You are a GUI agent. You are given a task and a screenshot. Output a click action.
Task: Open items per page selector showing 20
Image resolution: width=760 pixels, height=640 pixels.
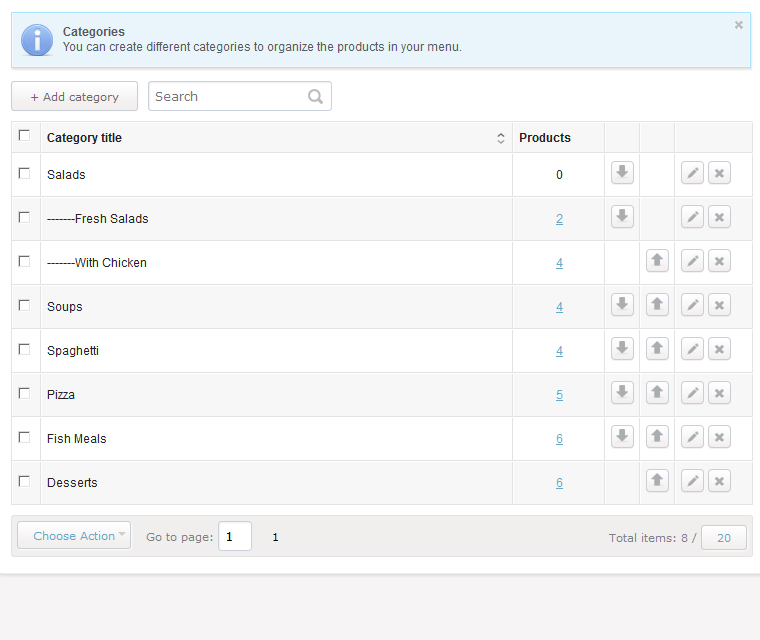click(x=724, y=538)
